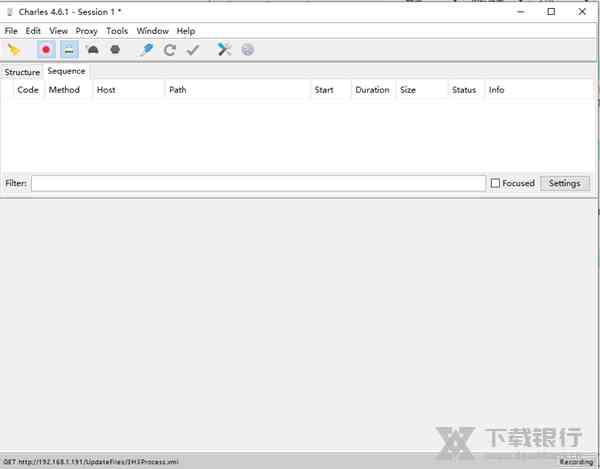This screenshot has width=600, height=469.
Task: Open the Window menu
Action: [153, 31]
